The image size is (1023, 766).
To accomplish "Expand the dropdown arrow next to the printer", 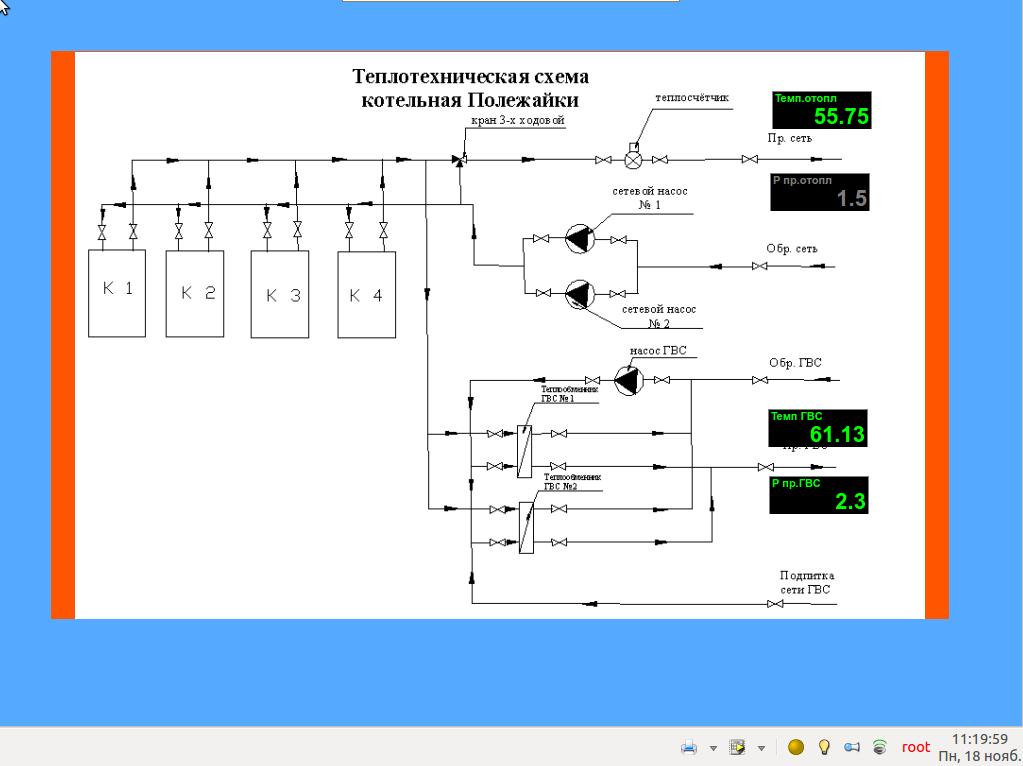I will (x=713, y=748).
